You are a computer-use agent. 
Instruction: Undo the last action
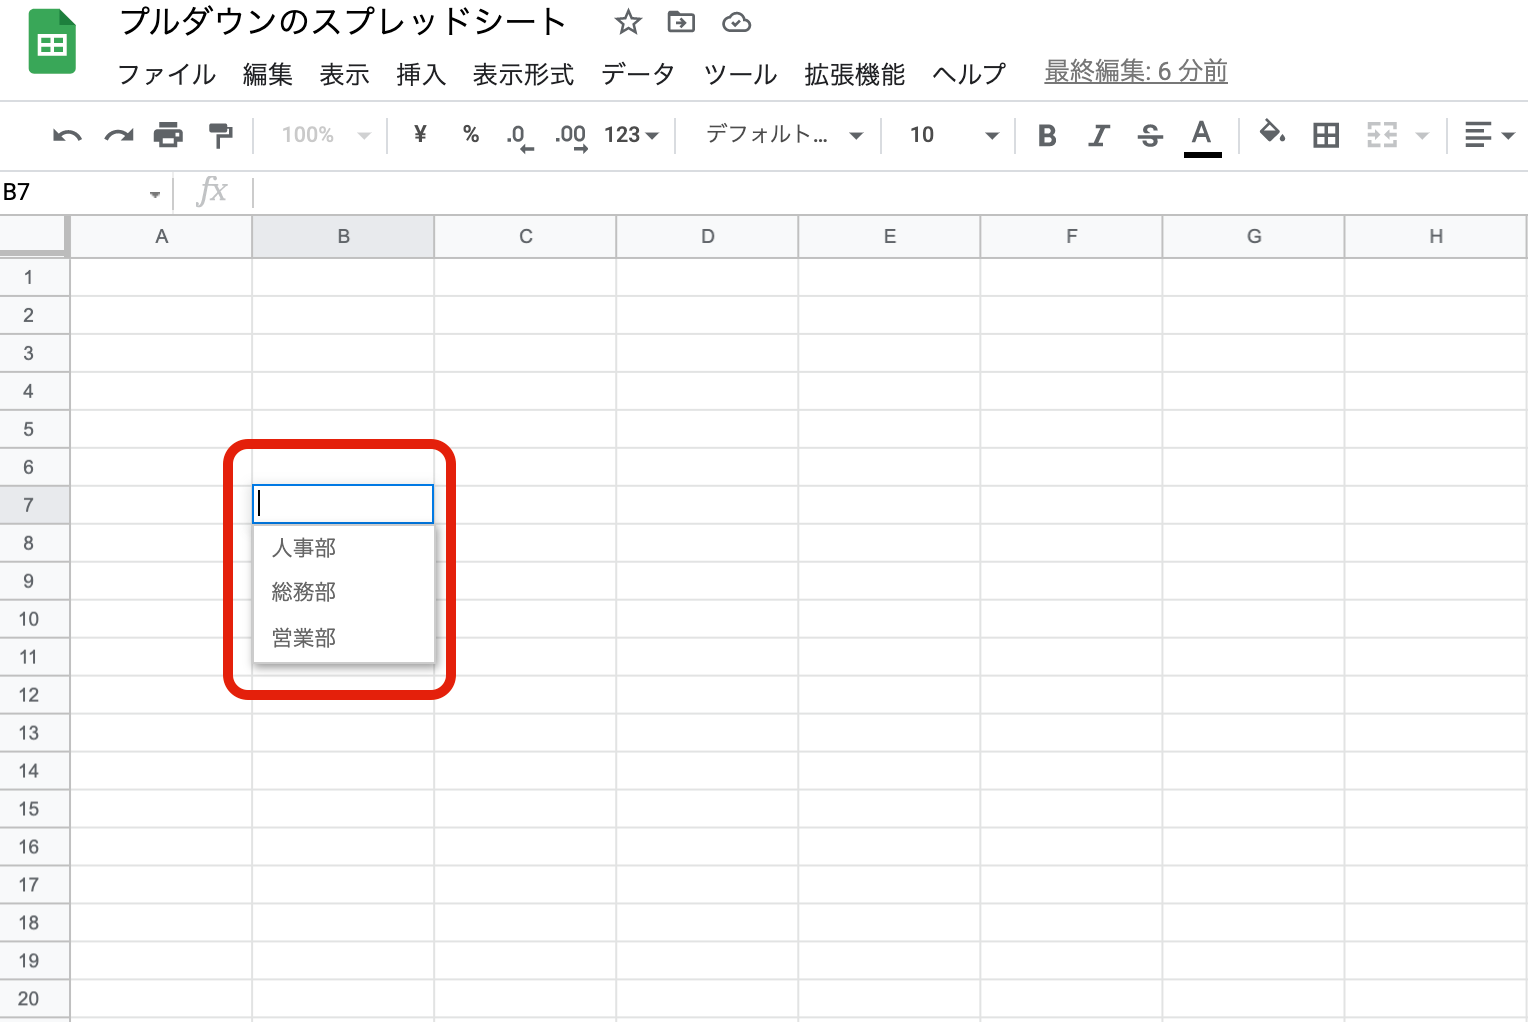coord(67,135)
